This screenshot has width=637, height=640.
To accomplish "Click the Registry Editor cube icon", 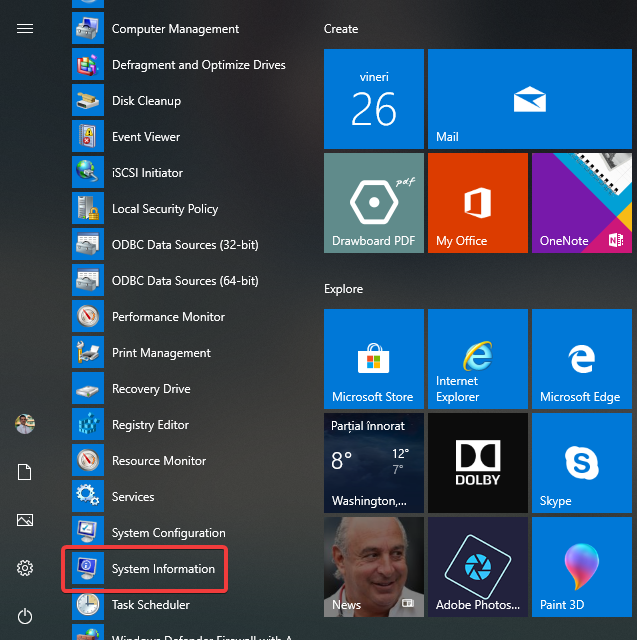I will tap(88, 424).
